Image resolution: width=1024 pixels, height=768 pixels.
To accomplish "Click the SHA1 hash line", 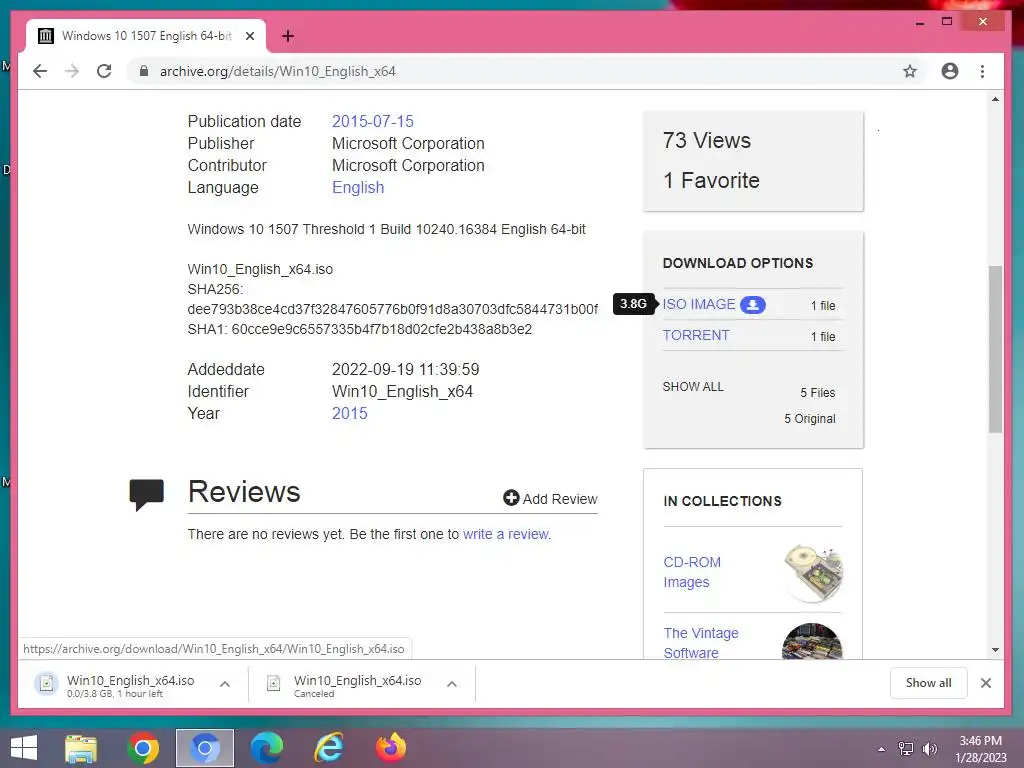I will click(x=359, y=329).
